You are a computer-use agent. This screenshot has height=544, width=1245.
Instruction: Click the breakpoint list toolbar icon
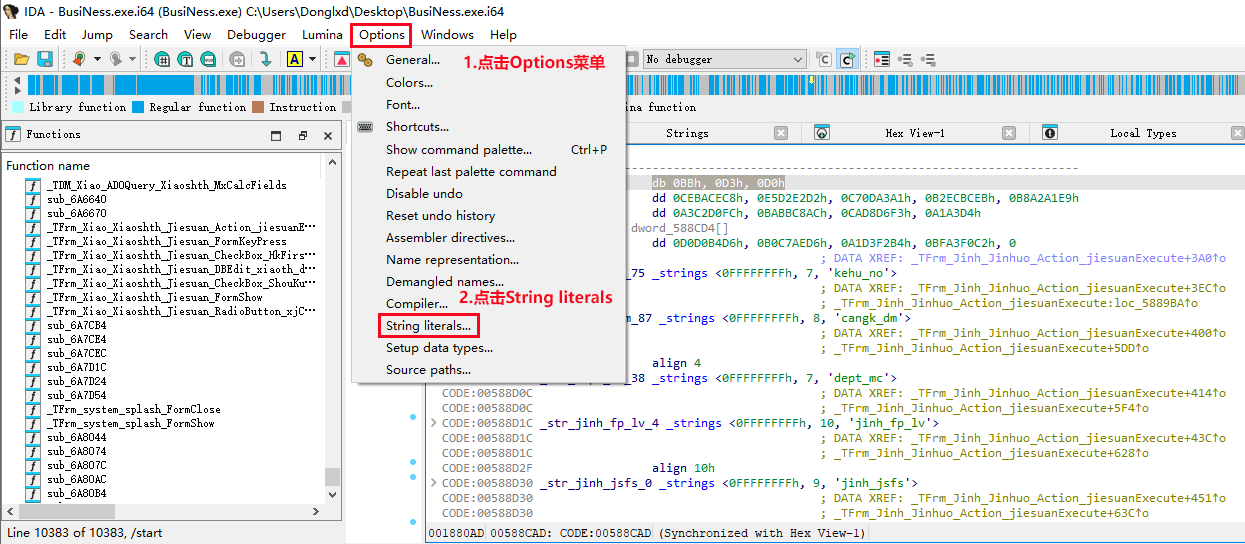click(x=882, y=60)
